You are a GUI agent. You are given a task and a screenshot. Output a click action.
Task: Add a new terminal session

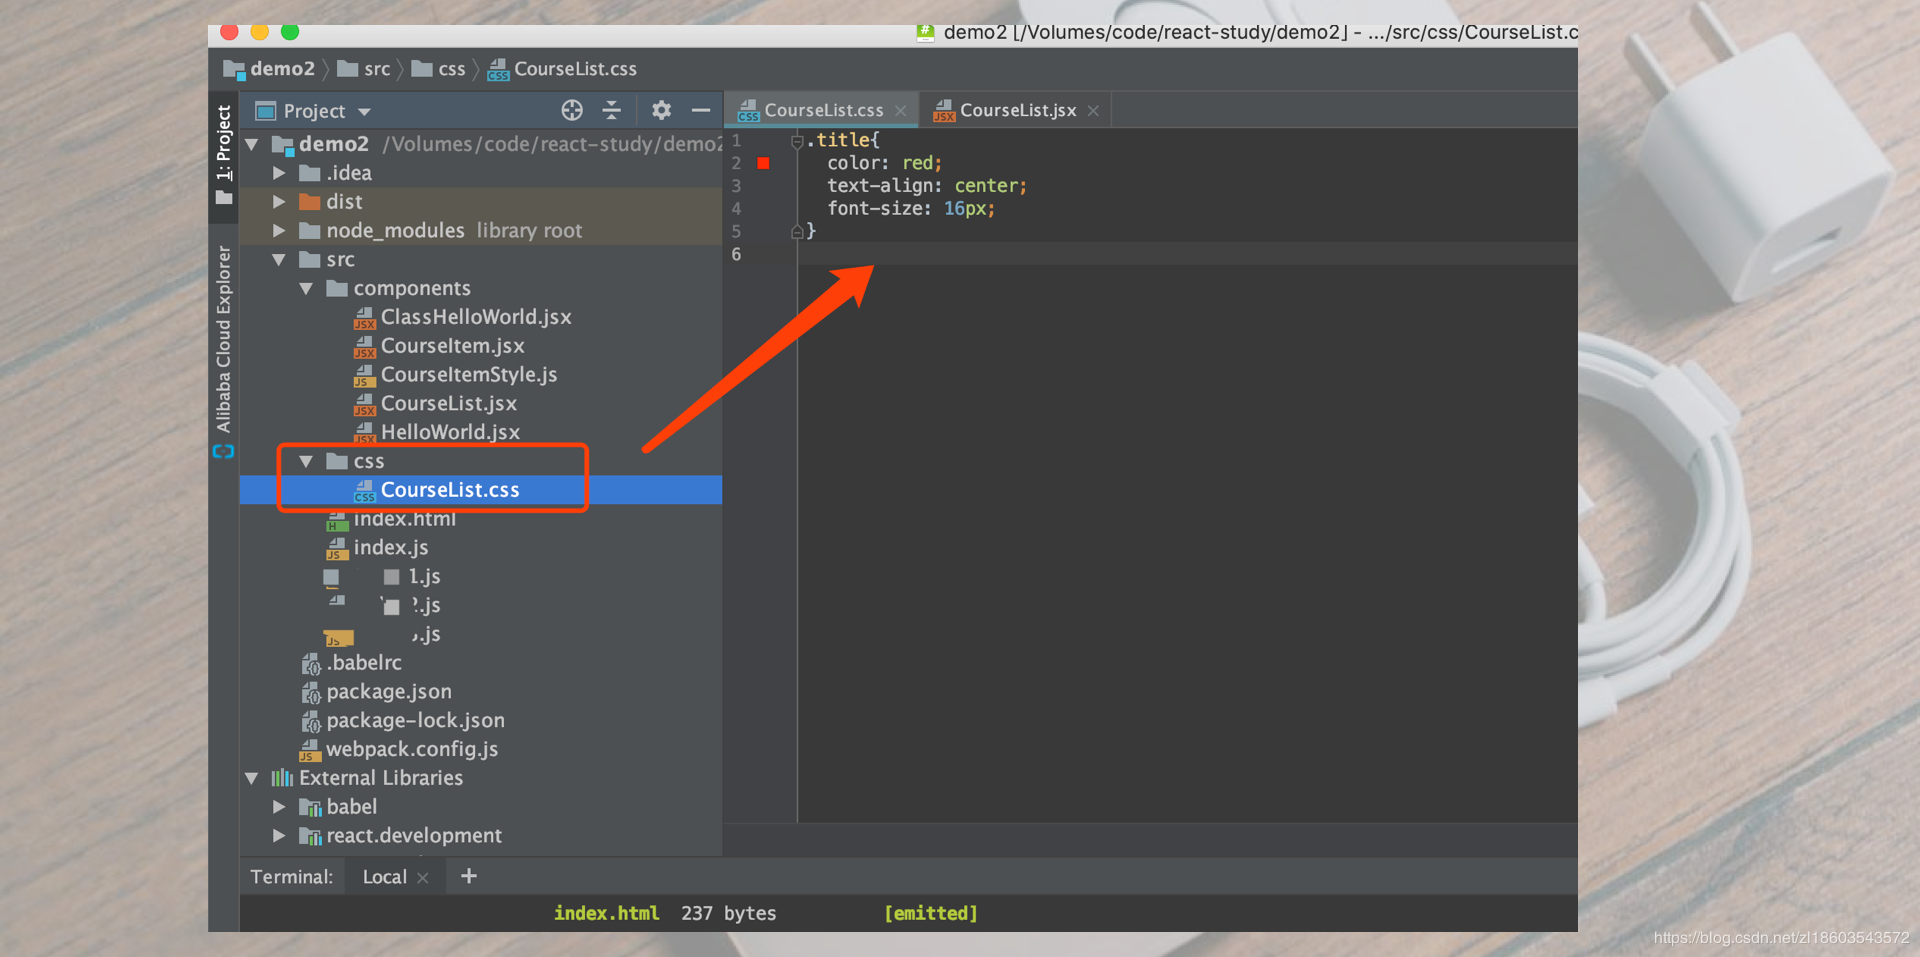click(x=468, y=876)
